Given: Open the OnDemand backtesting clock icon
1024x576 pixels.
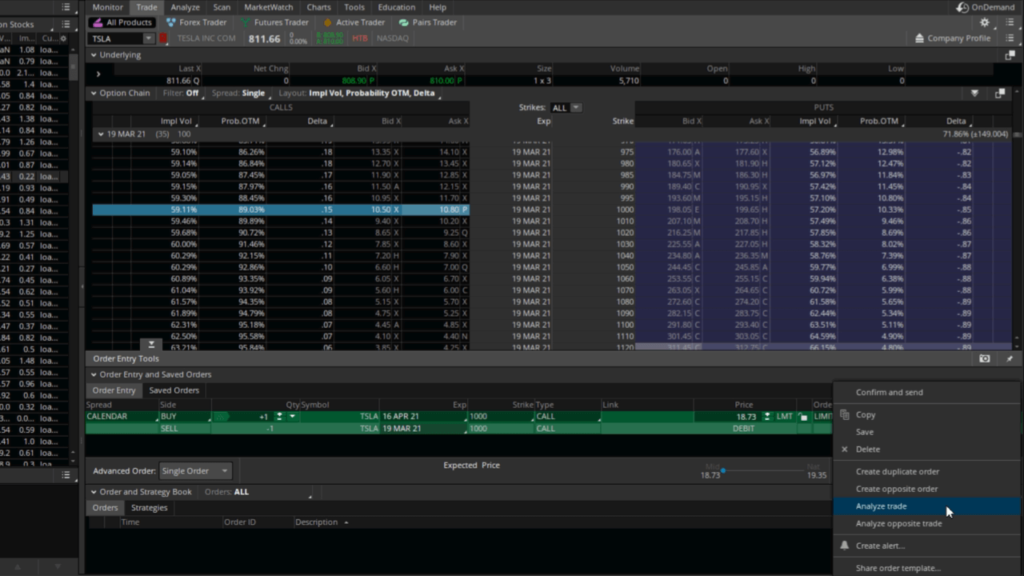Looking at the screenshot, I should (962, 7).
